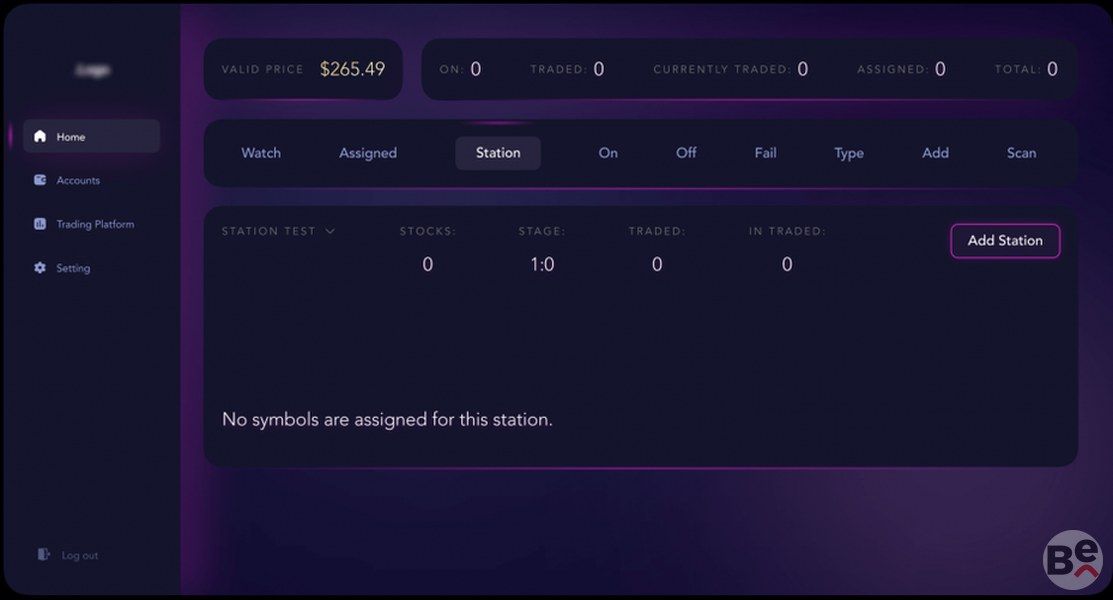Open the Scan tab
Screen dimensions: 1113x600
[x=1021, y=153]
